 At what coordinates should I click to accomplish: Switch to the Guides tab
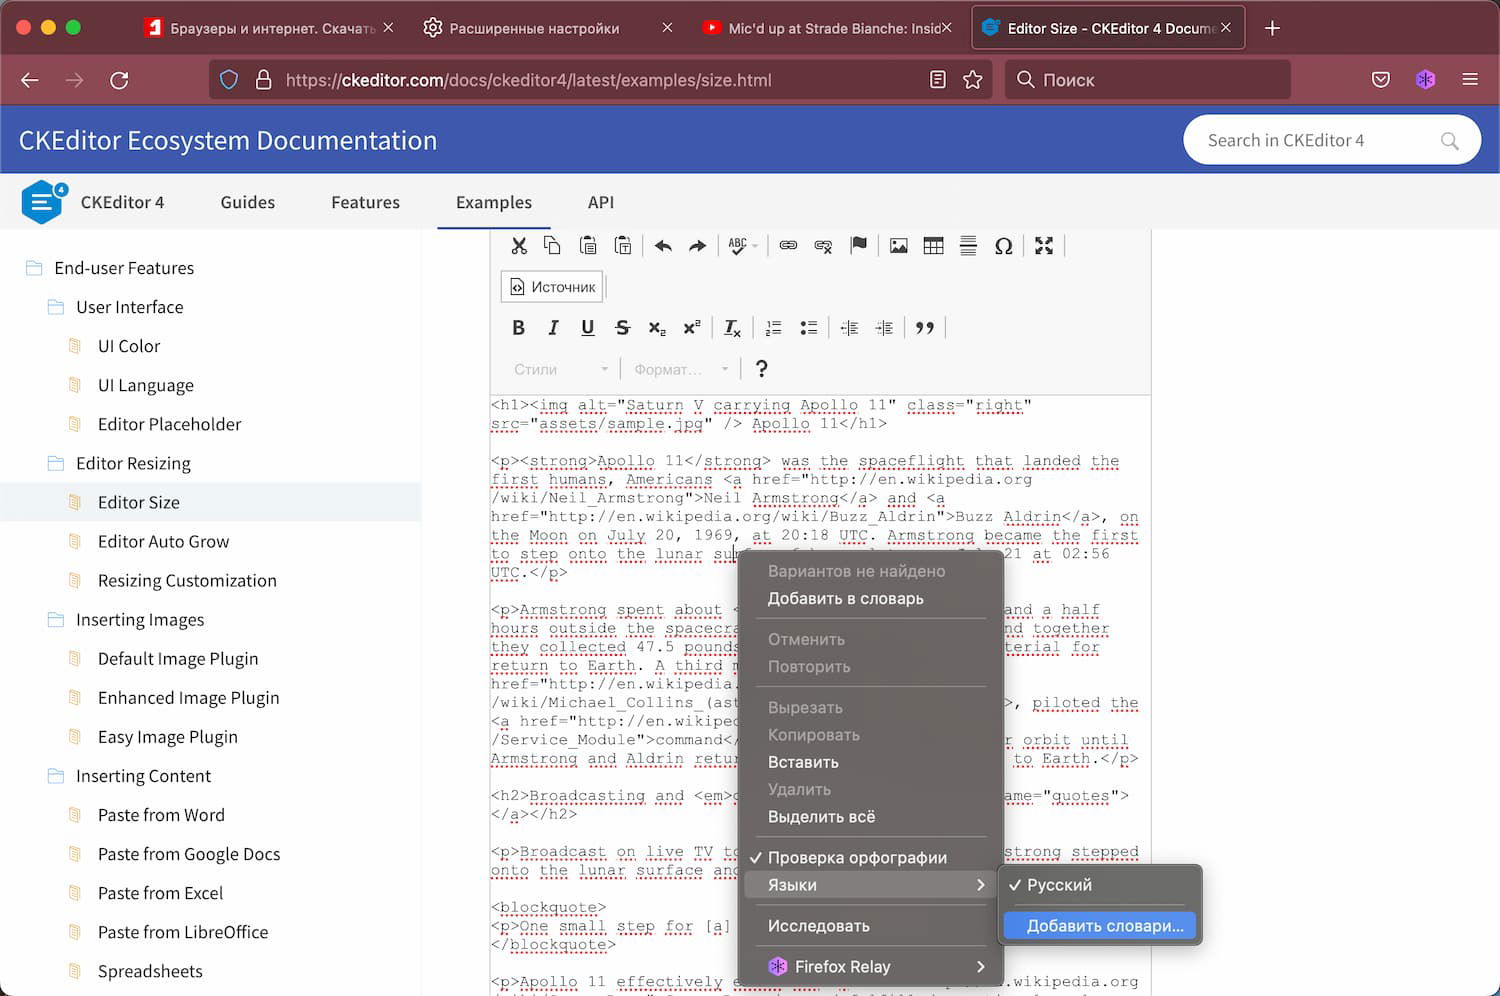coord(247,202)
